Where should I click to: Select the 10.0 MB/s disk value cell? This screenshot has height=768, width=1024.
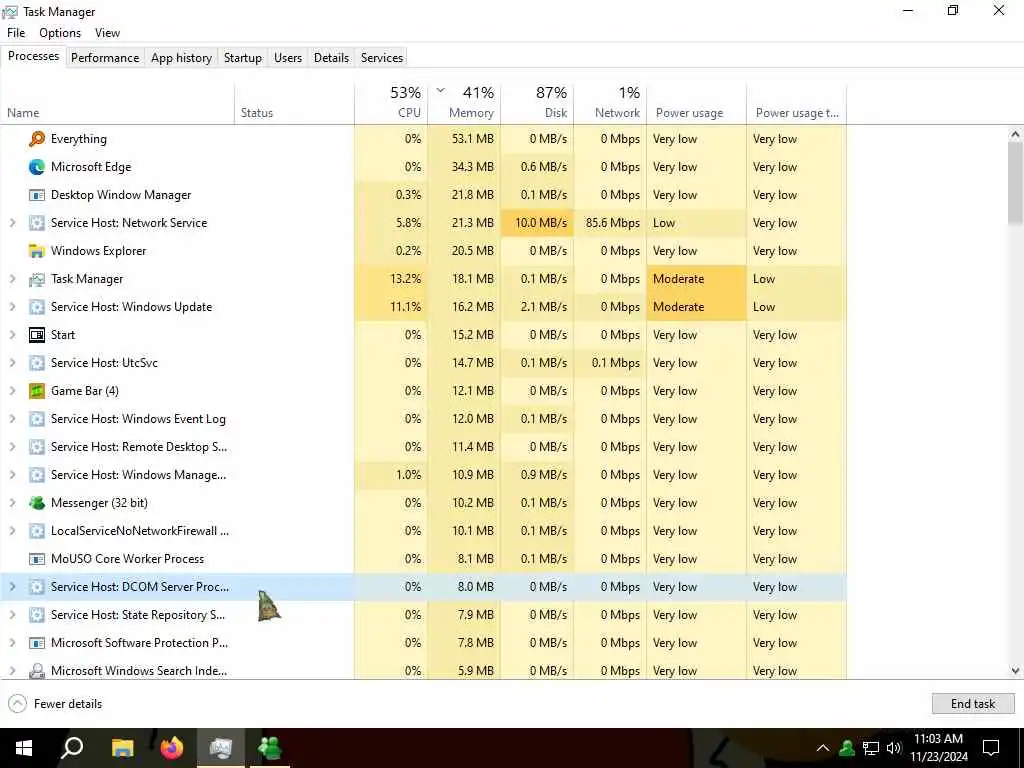point(537,223)
